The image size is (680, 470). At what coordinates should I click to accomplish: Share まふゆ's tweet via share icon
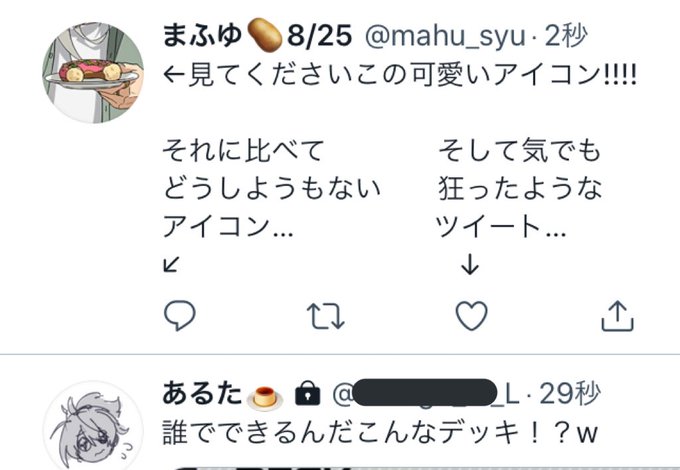[618, 316]
